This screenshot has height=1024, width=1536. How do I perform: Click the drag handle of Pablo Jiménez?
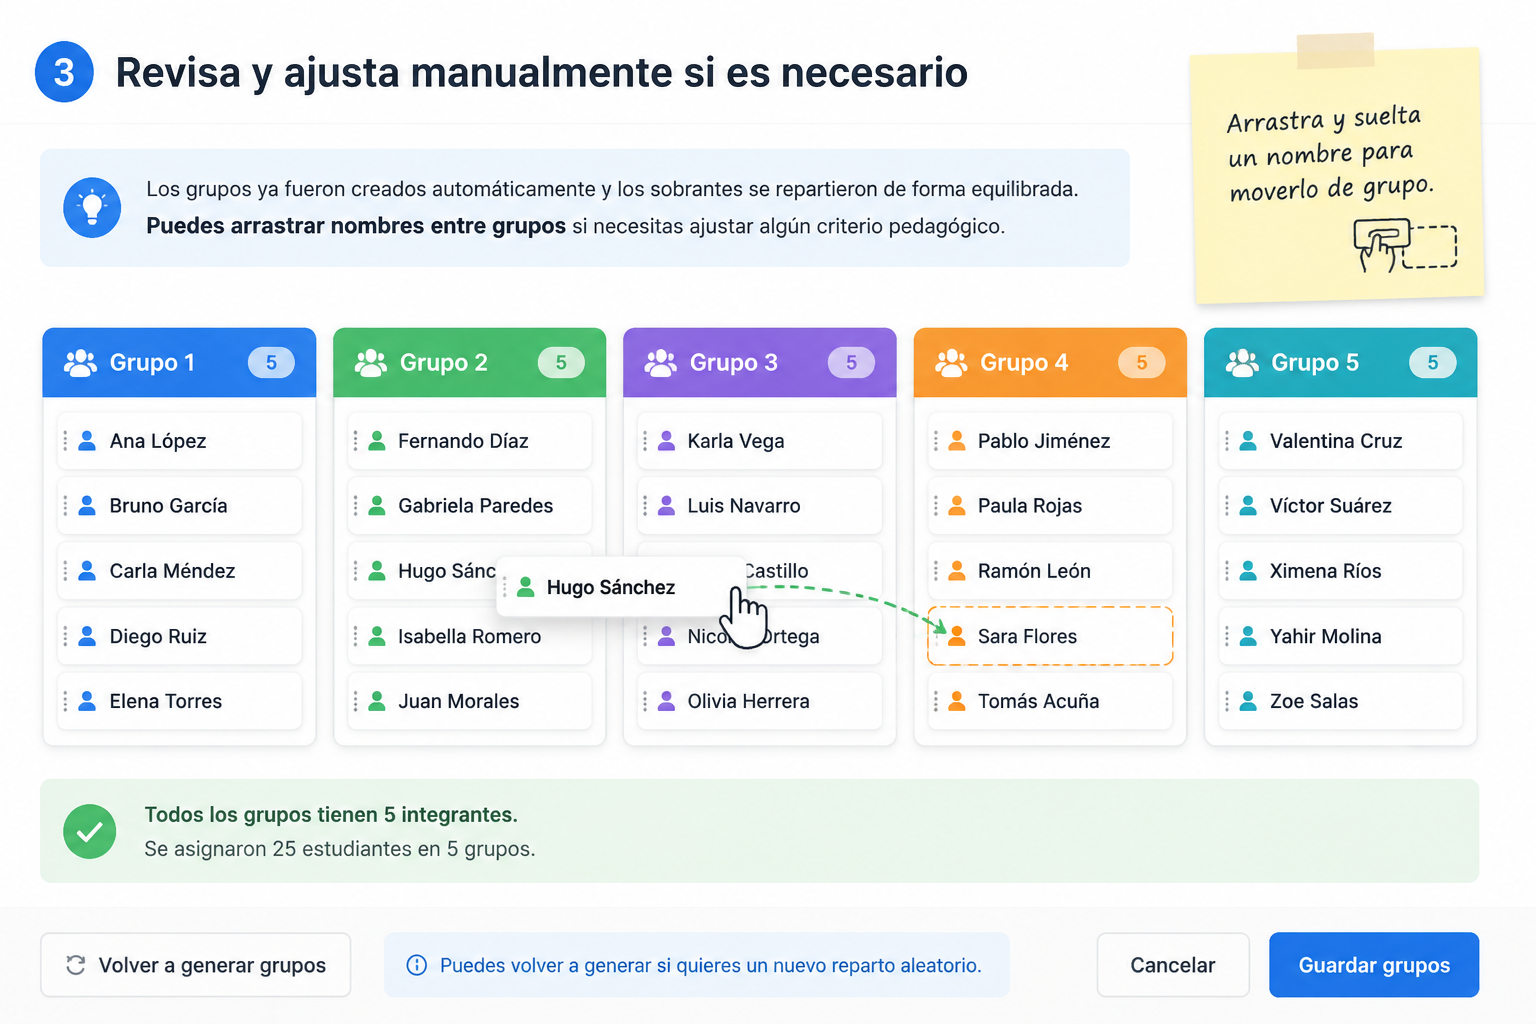(x=936, y=441)
